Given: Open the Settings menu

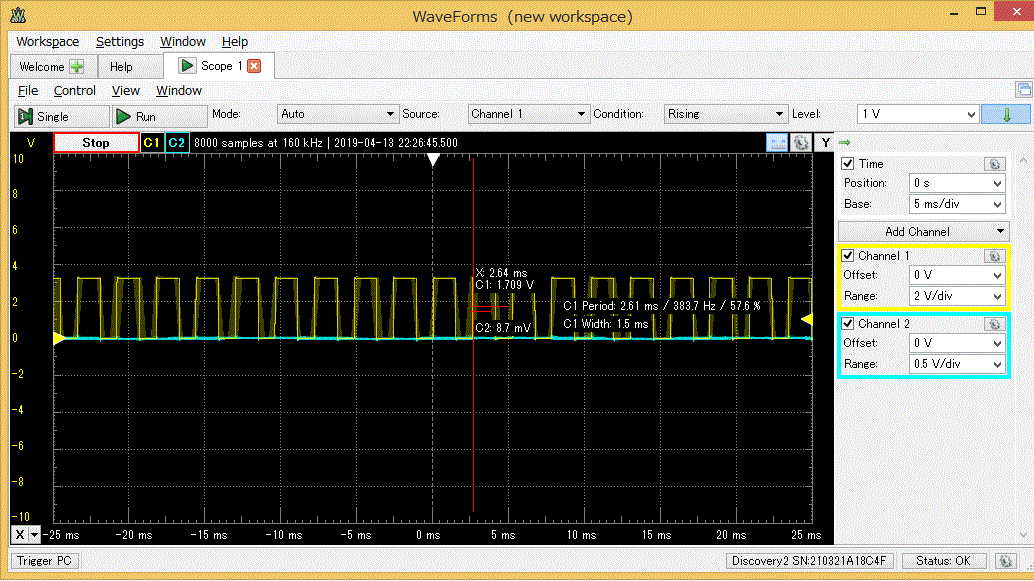Looking at the screenshot, I should (120, 42).
